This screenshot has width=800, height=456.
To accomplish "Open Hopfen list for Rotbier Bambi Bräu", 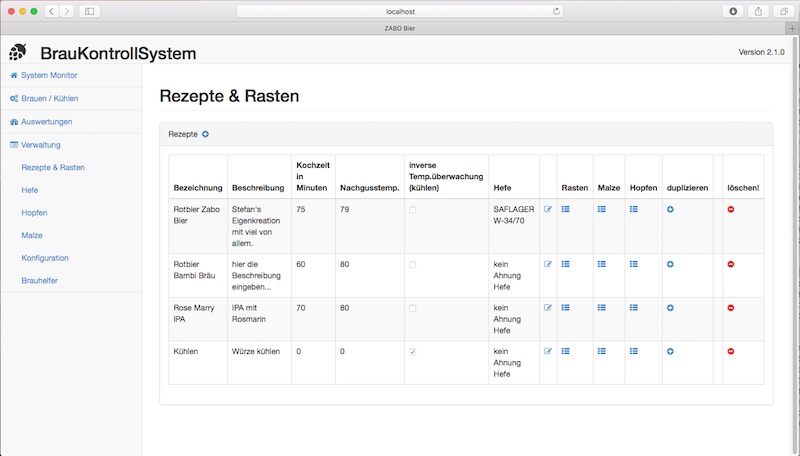I will point(634,264).
